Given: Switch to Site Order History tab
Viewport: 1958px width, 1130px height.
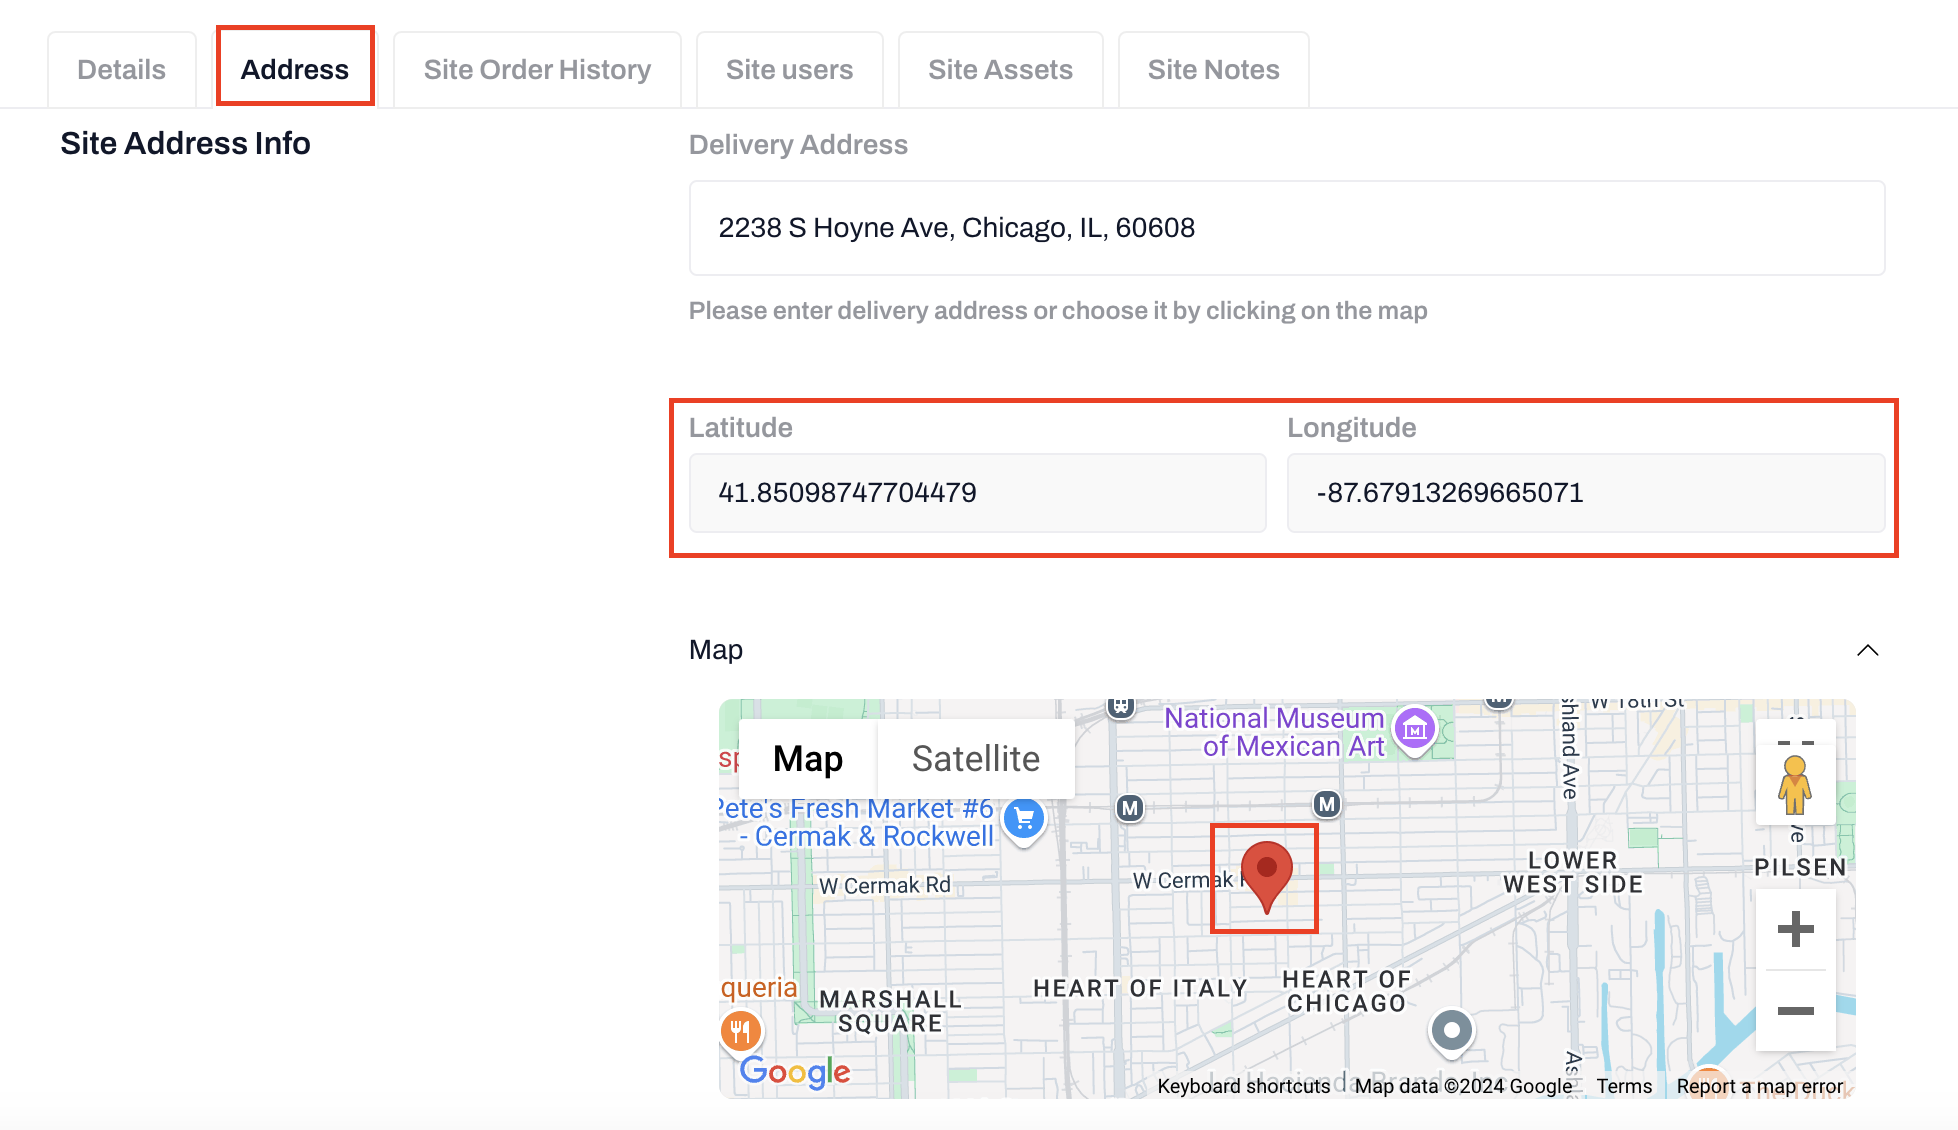Looking at the screenshot, I should point(537,70).
